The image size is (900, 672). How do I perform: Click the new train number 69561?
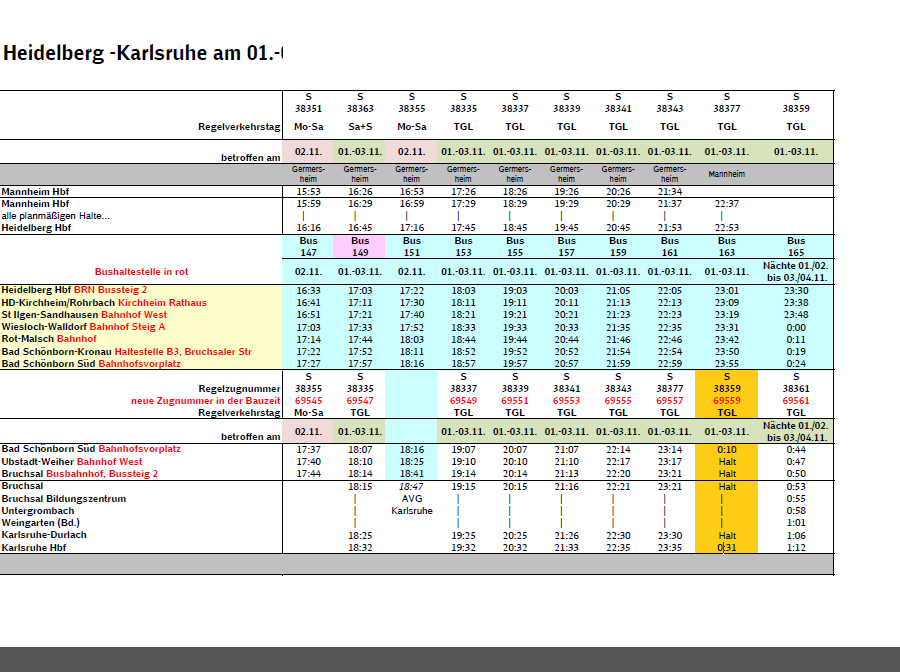click(796, 401)
